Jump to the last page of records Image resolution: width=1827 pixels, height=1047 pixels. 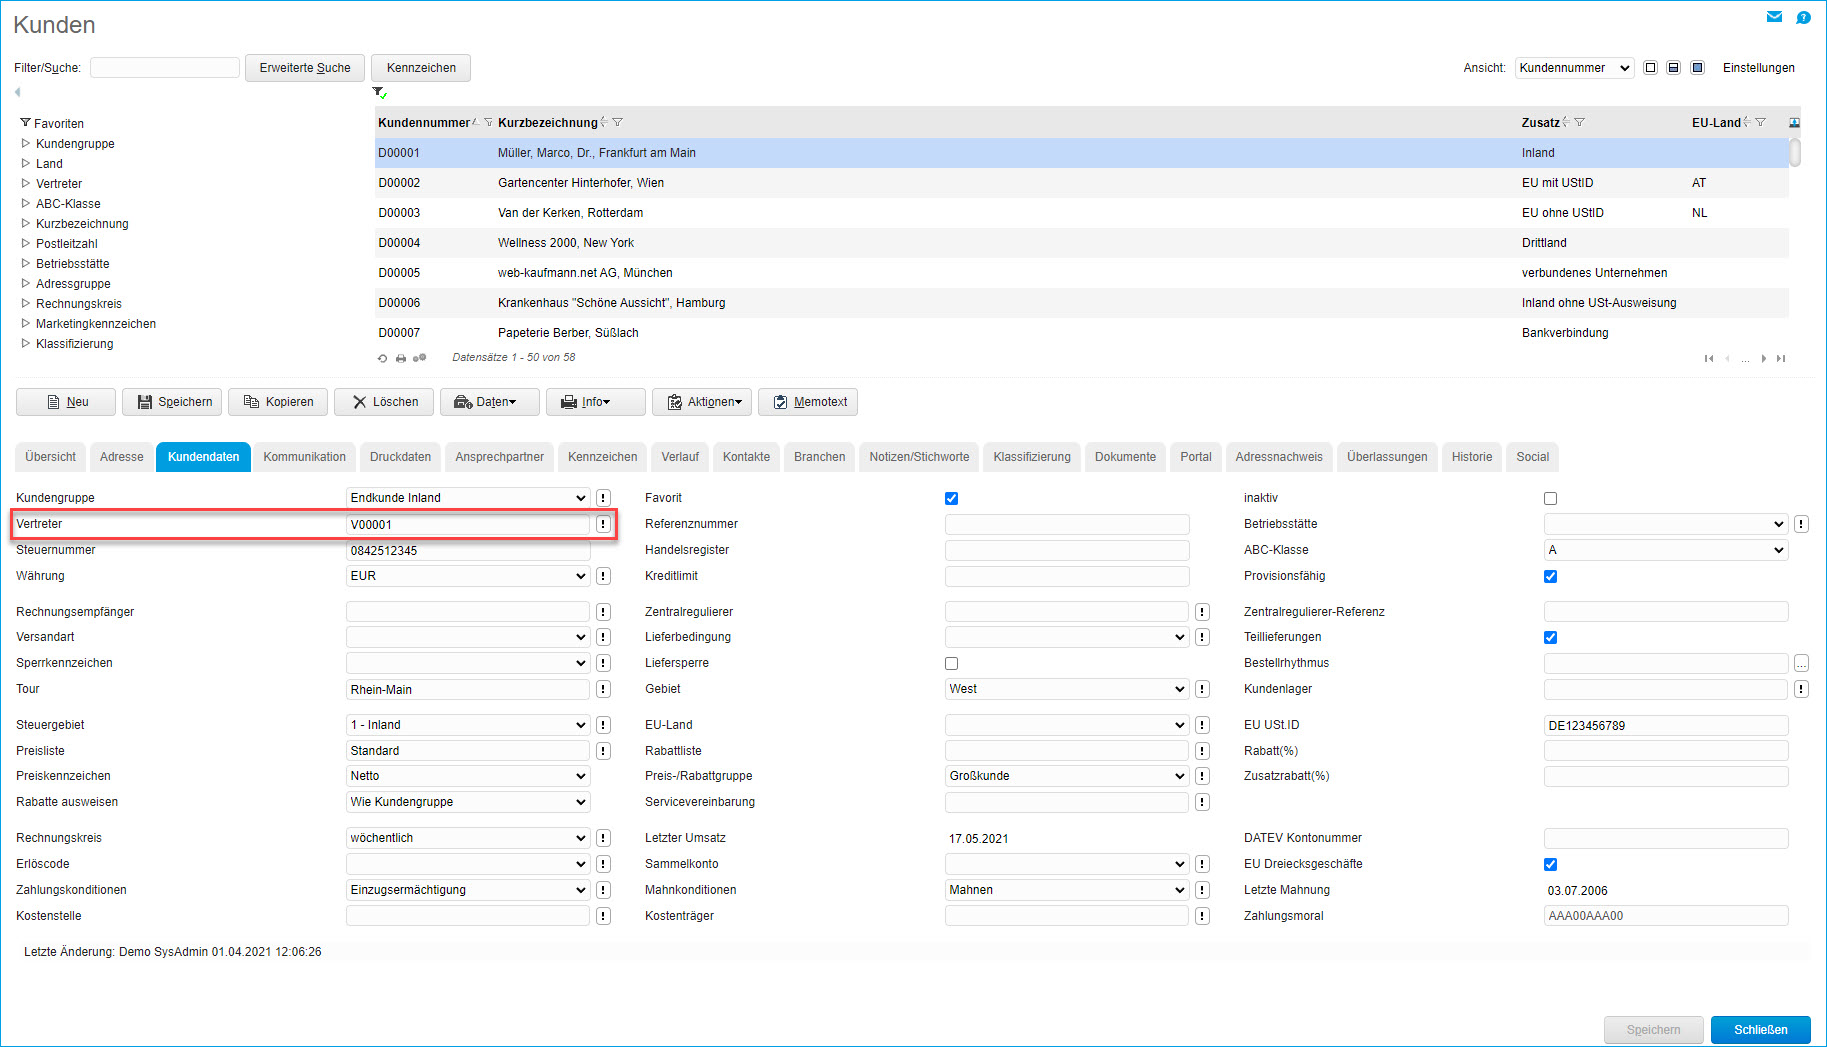pos(1781,359)
